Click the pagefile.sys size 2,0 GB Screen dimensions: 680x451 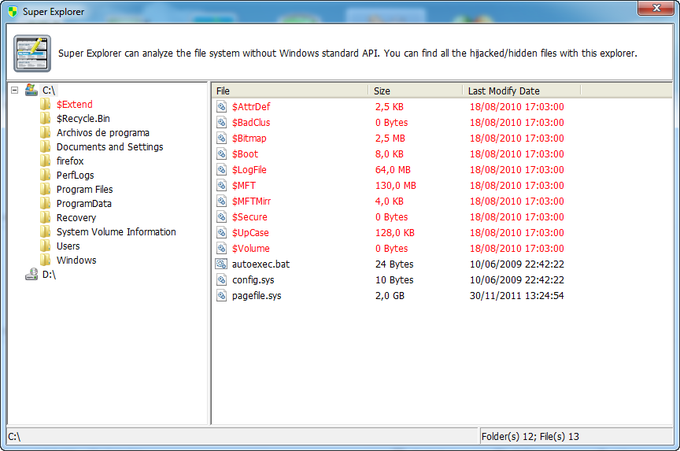(x=390, y=296)
